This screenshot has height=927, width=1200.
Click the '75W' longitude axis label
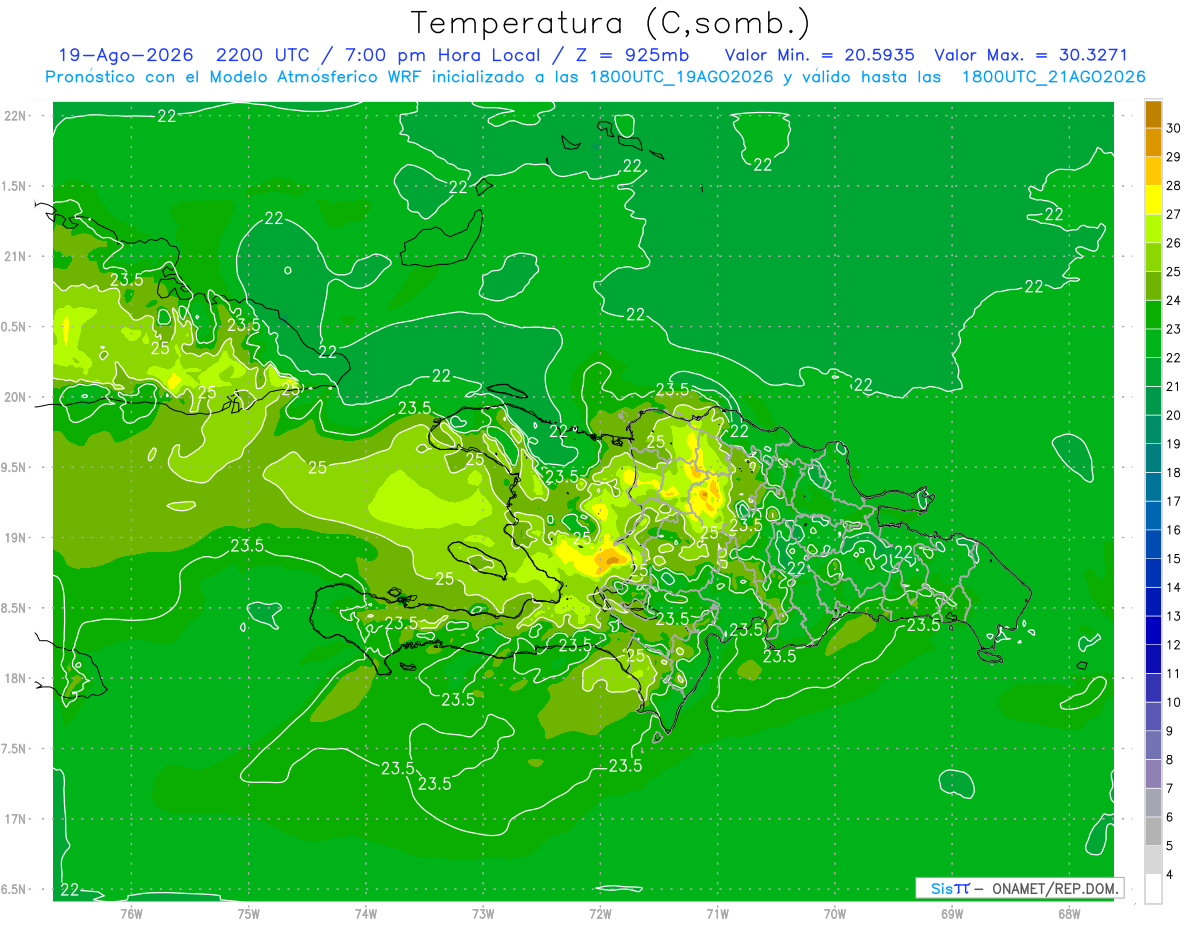point(248,913)
